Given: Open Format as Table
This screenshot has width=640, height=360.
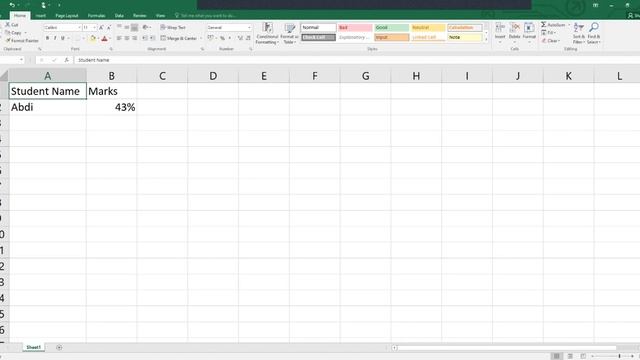Looking at the screenshot, I should coord(289,33).
